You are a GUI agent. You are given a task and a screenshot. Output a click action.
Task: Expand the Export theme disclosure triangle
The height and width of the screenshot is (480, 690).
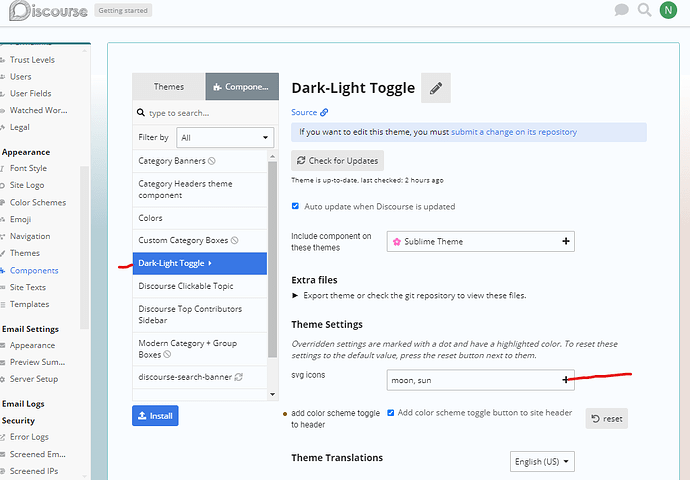(295, 296)
